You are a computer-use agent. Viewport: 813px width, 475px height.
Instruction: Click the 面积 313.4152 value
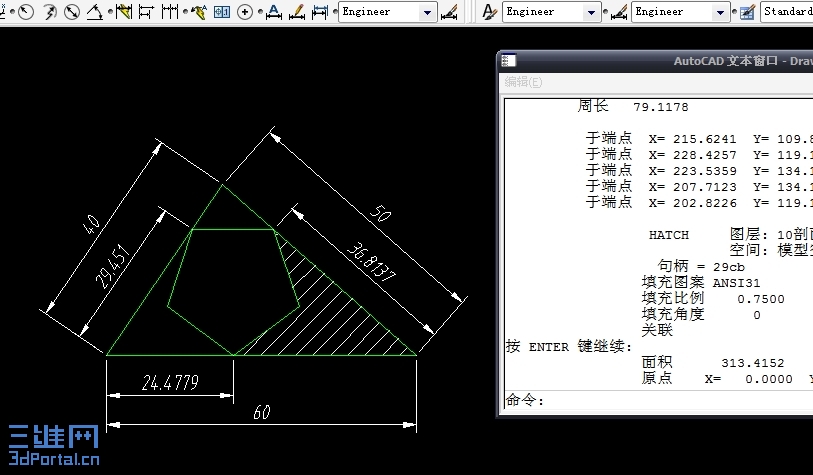tap(752, 363)
